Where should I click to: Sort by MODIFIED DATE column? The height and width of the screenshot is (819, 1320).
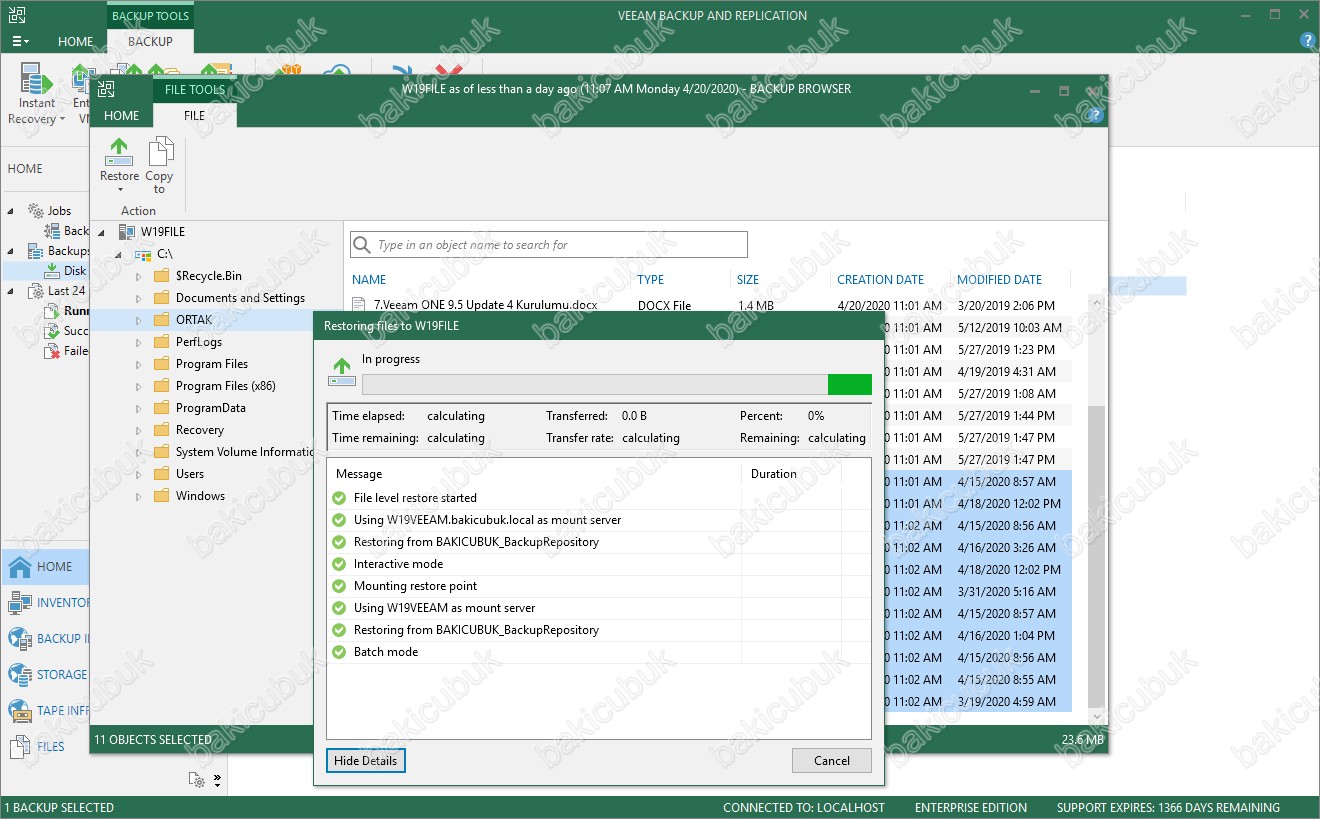[999, 280]
